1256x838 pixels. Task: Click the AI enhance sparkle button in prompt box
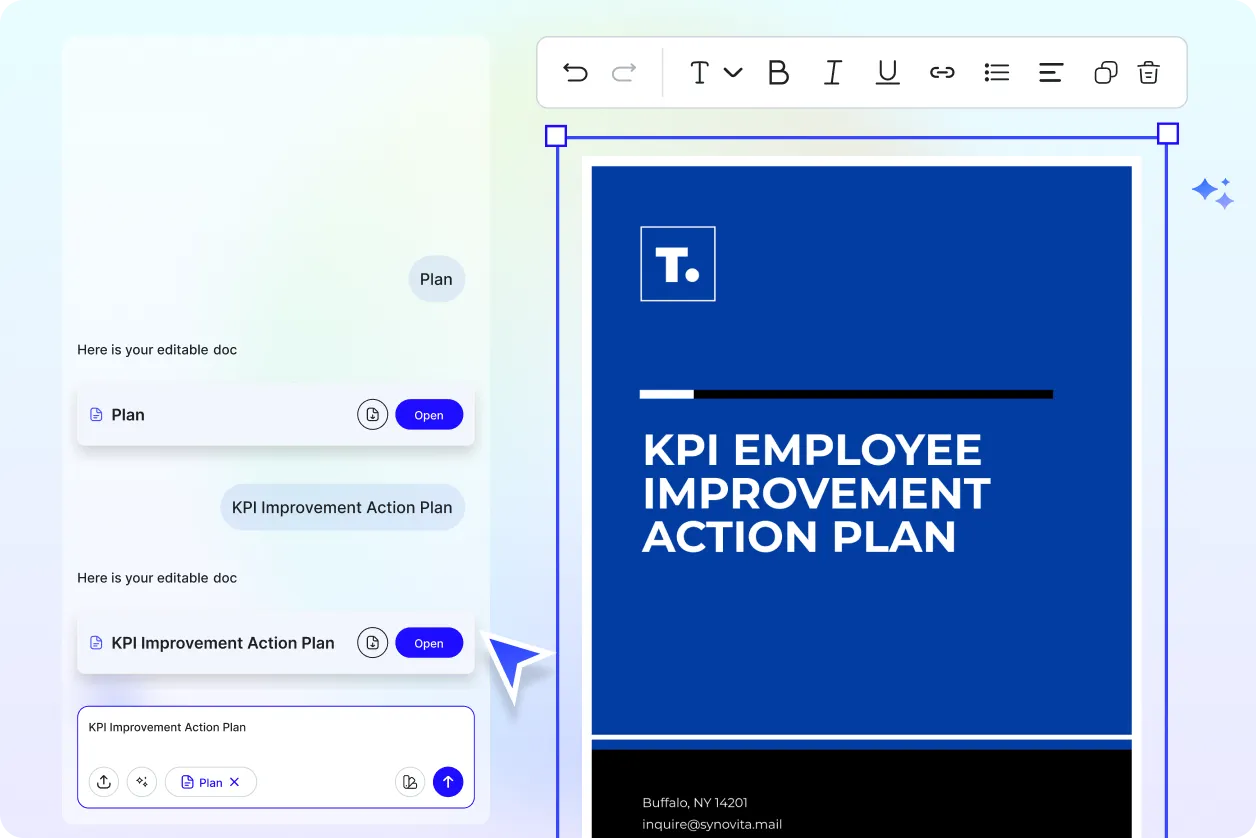pos(142,782)
